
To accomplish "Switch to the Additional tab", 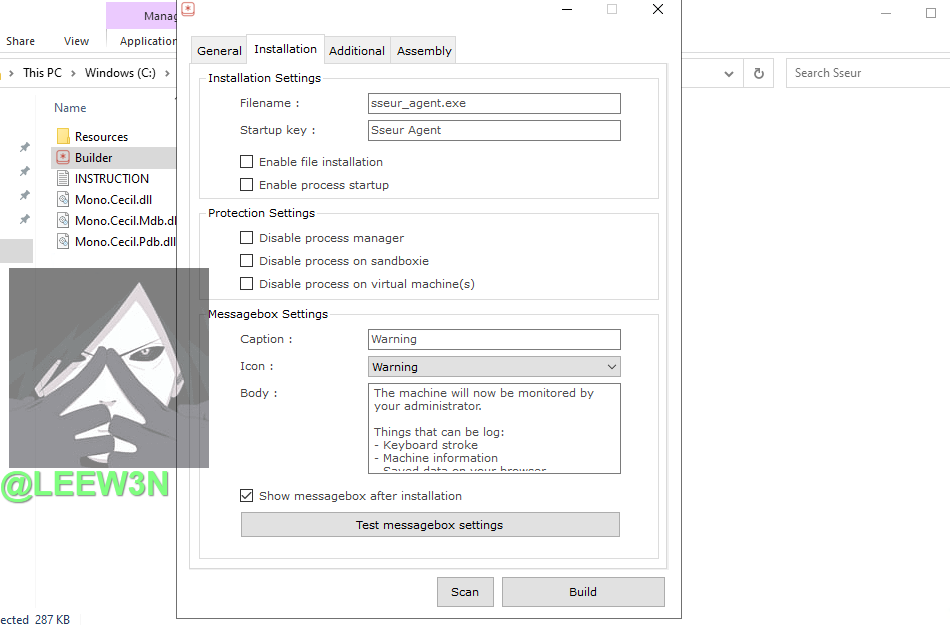I will [x=356, y=51].
